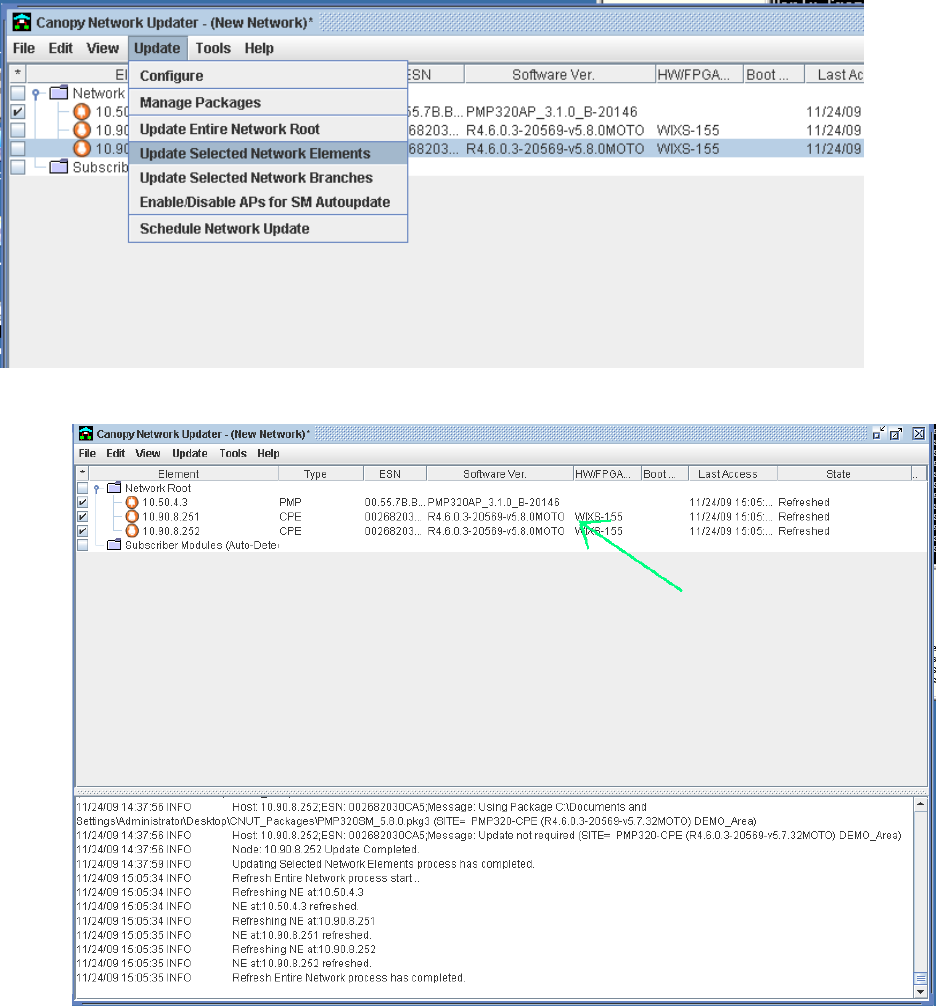Click Canopy app icon in window with open Update menu
Screen dimensions: 936x1006
click(22, 22)
